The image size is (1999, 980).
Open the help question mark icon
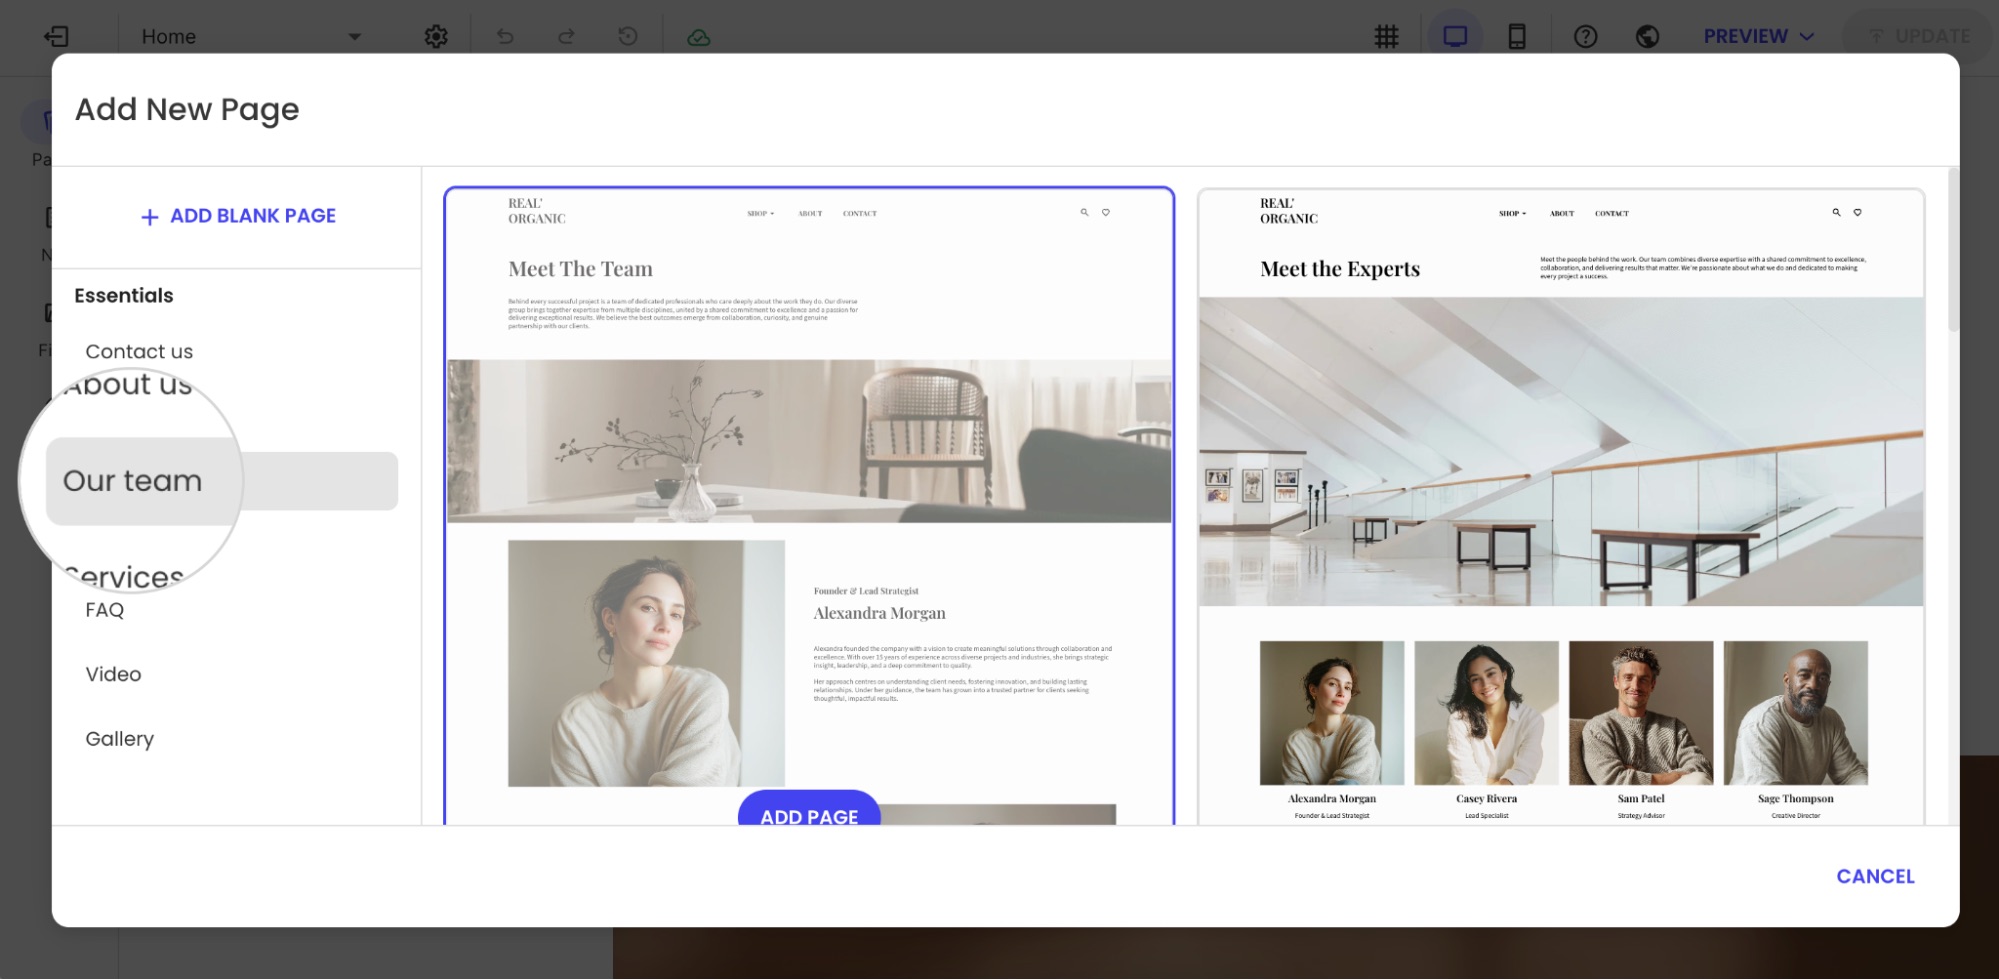pos(1585,36)
